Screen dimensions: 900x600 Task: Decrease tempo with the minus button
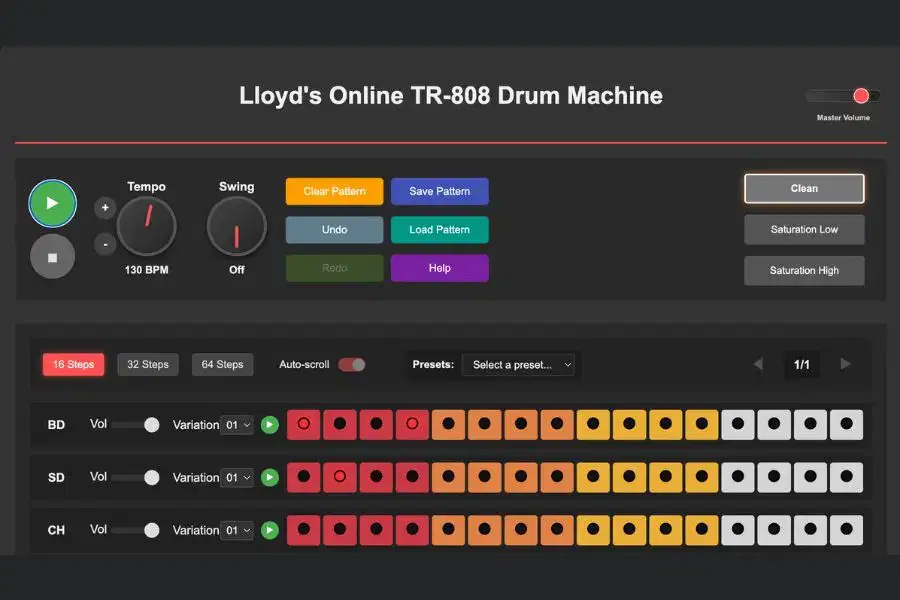(x=105, y=244)
